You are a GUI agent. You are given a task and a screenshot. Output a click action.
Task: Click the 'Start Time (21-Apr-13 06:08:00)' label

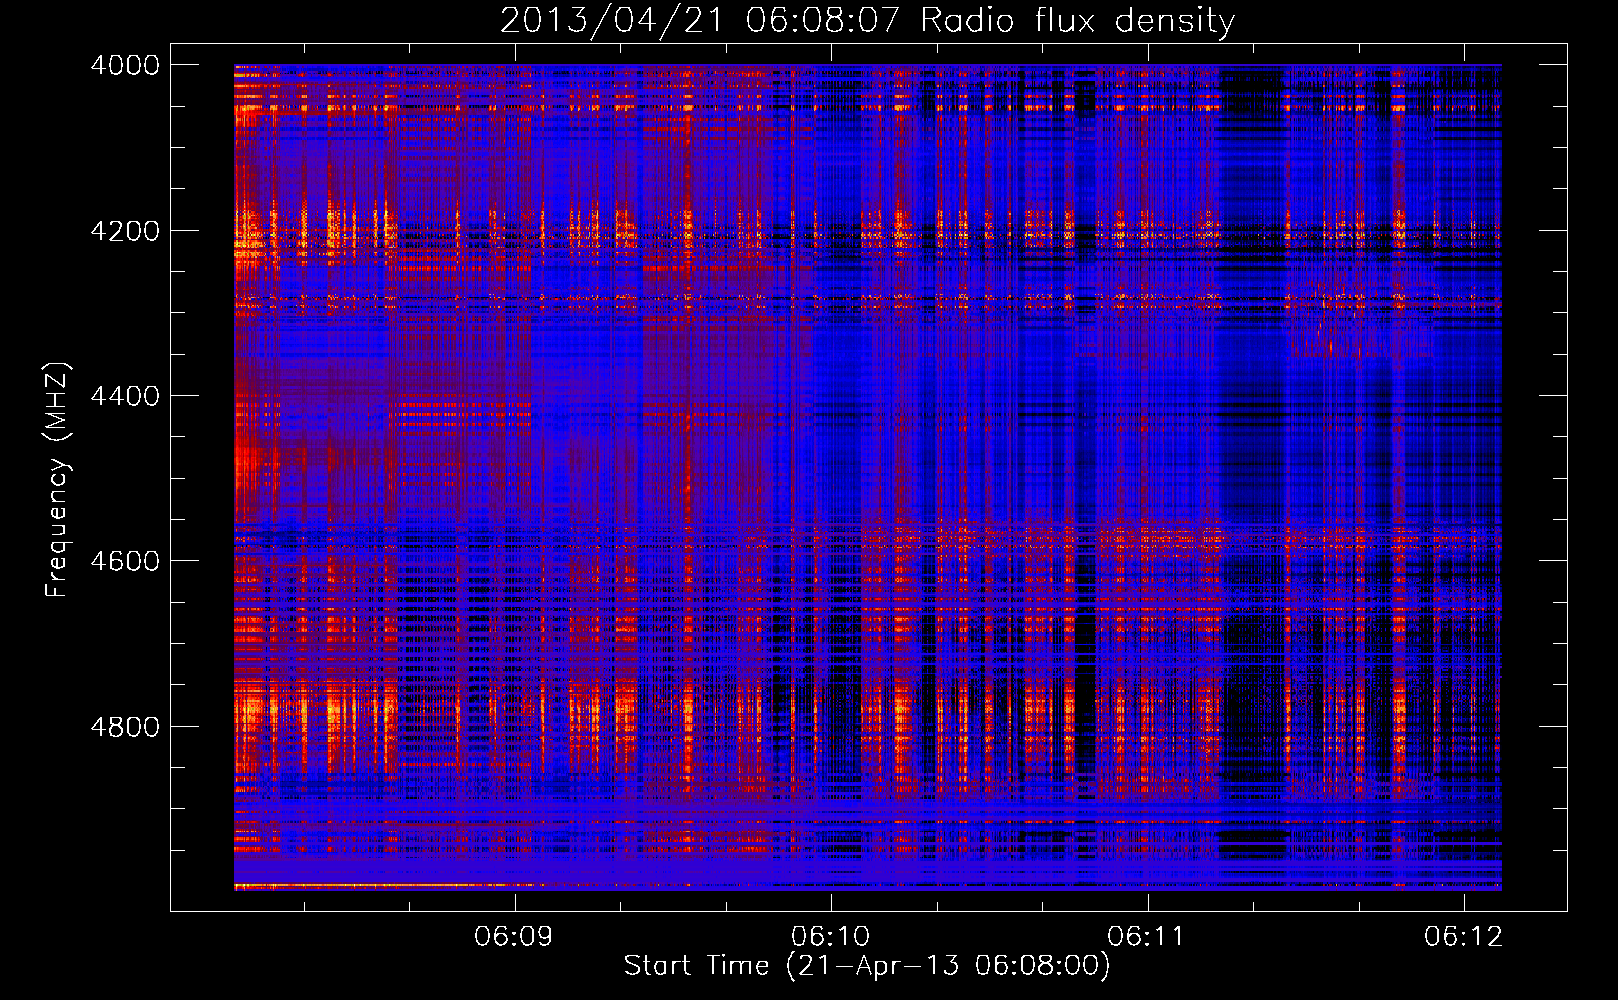[x=867, y=966]
